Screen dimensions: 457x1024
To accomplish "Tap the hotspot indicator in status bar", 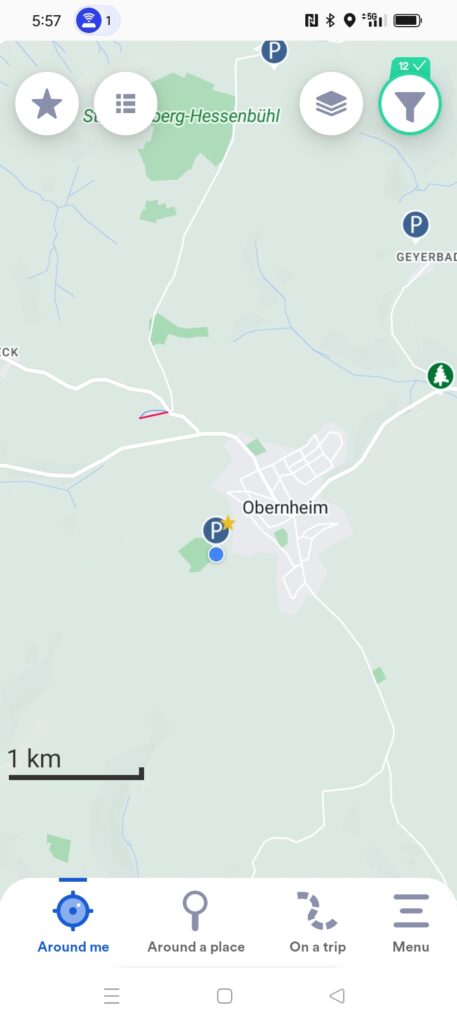I will [97, 20].
